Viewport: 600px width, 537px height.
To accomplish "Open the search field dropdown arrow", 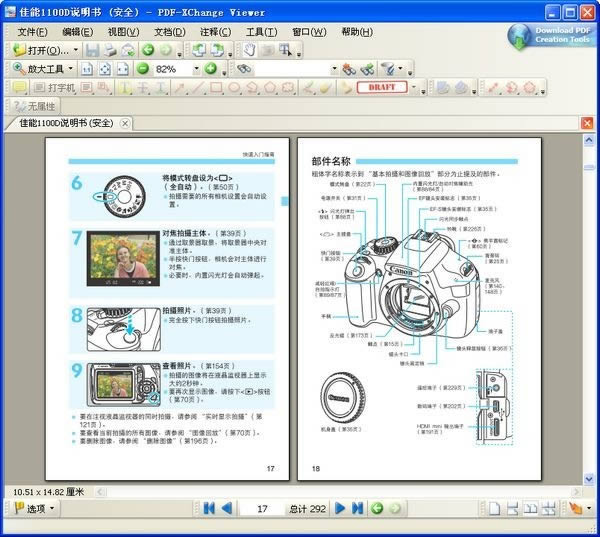I will (334, 69).
